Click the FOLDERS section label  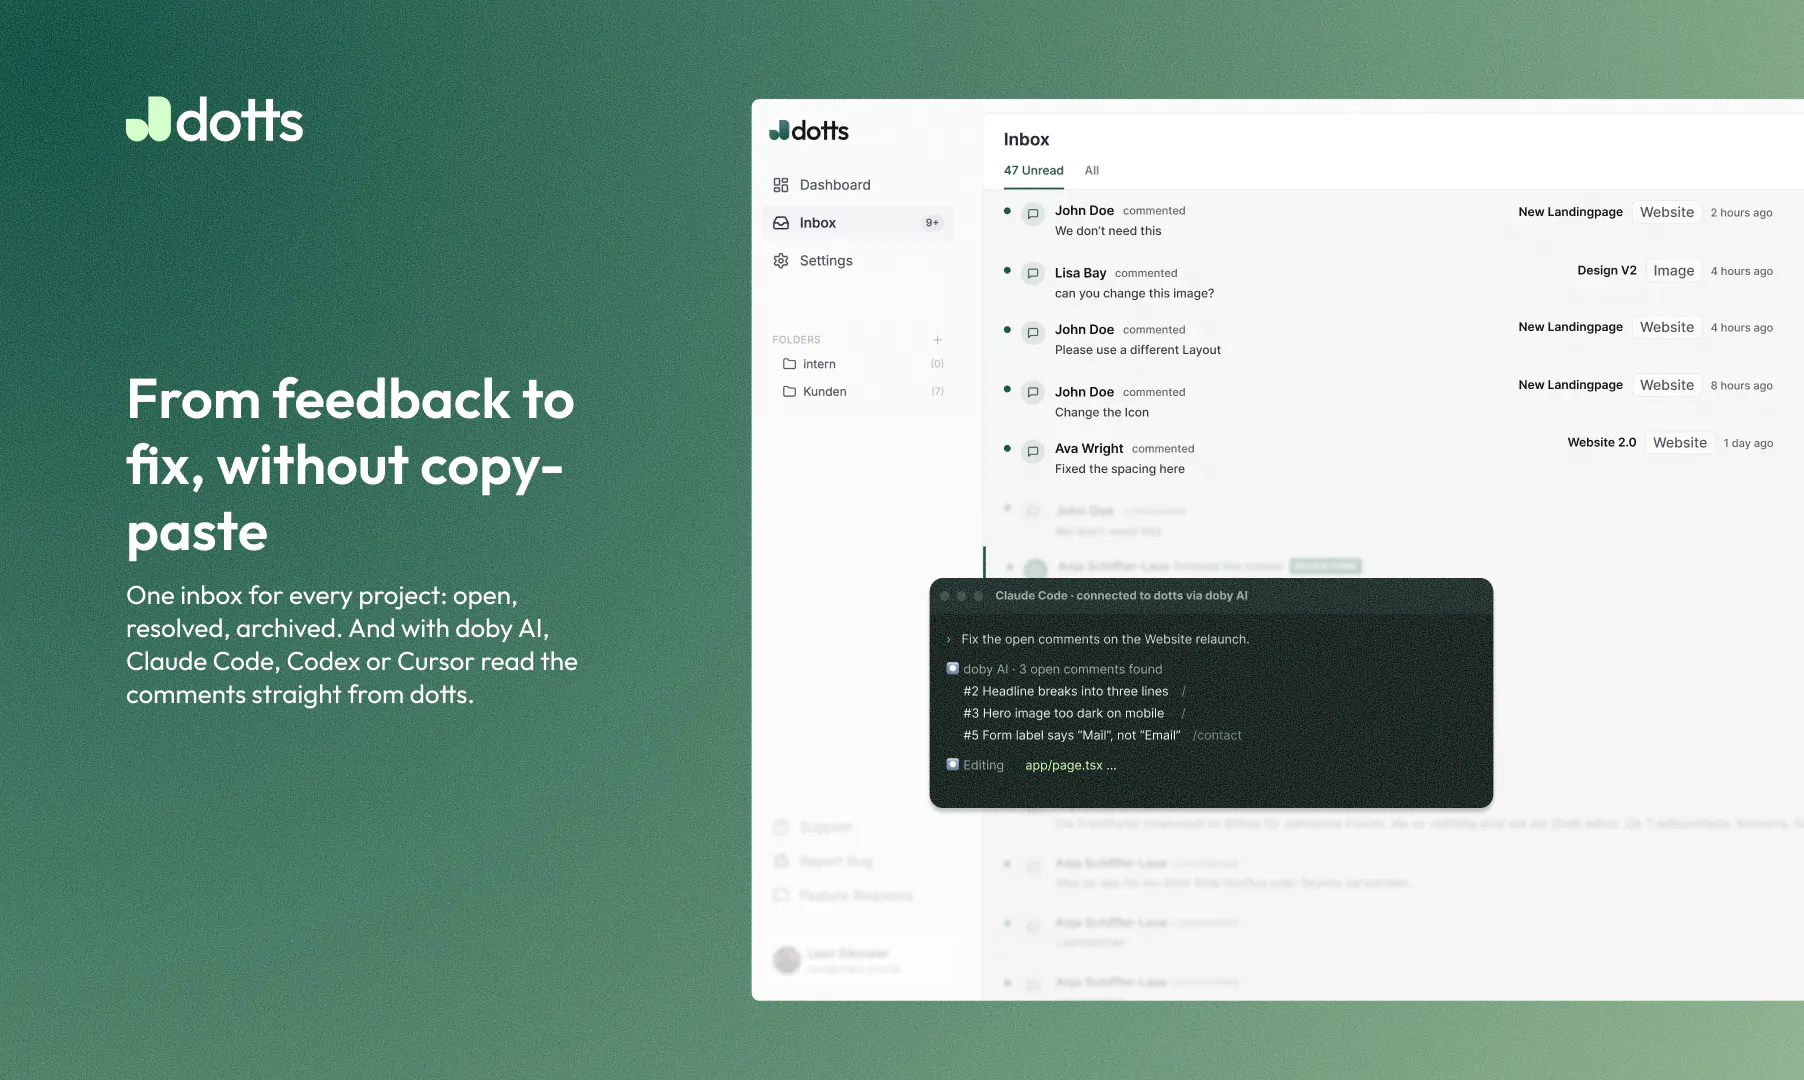pyautogui.click(x=796, y=340)
